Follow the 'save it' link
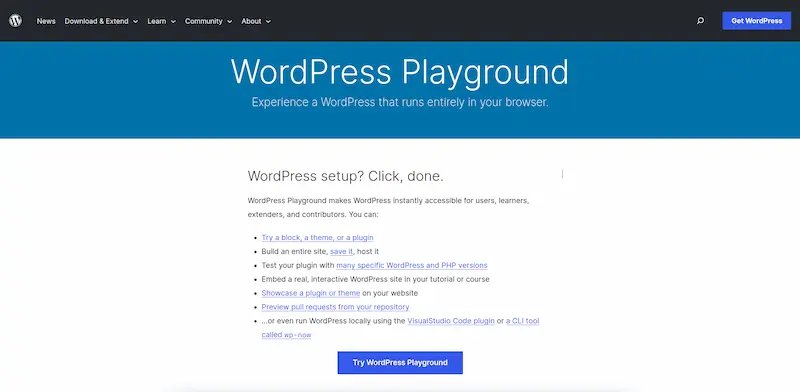 pos(341,251)
